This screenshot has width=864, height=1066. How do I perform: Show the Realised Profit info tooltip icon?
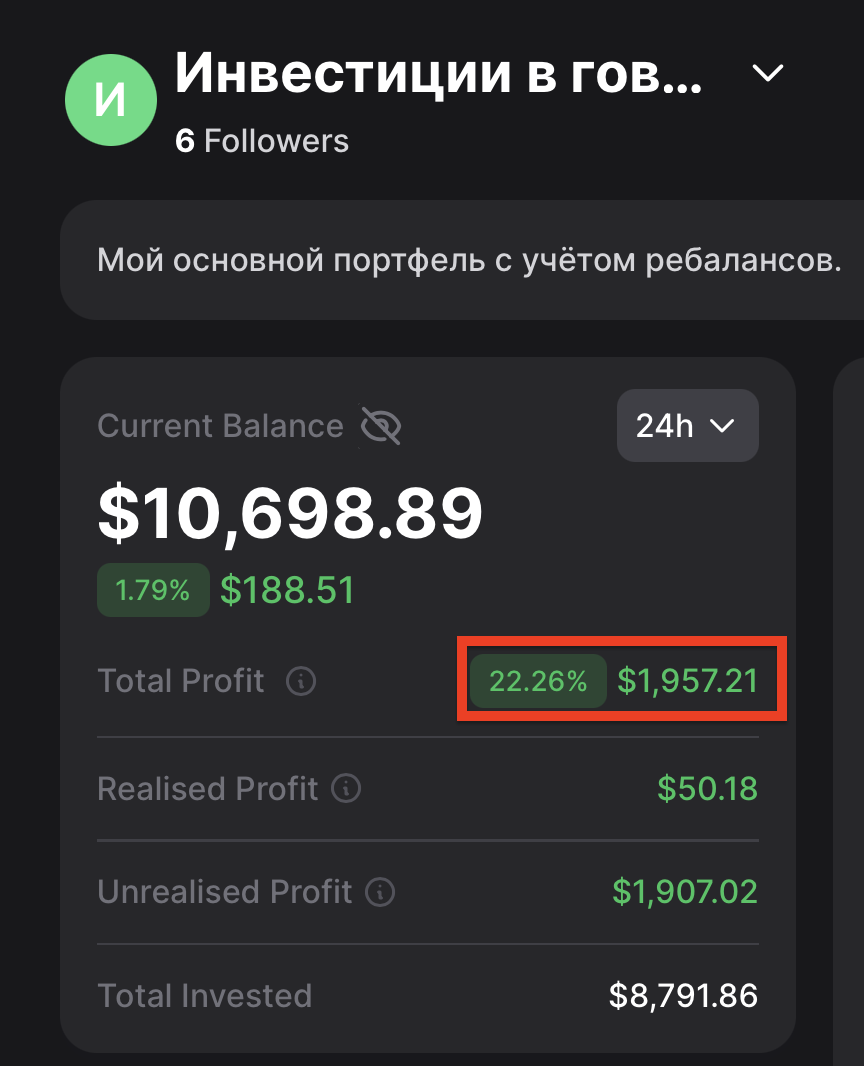point(346,788)
